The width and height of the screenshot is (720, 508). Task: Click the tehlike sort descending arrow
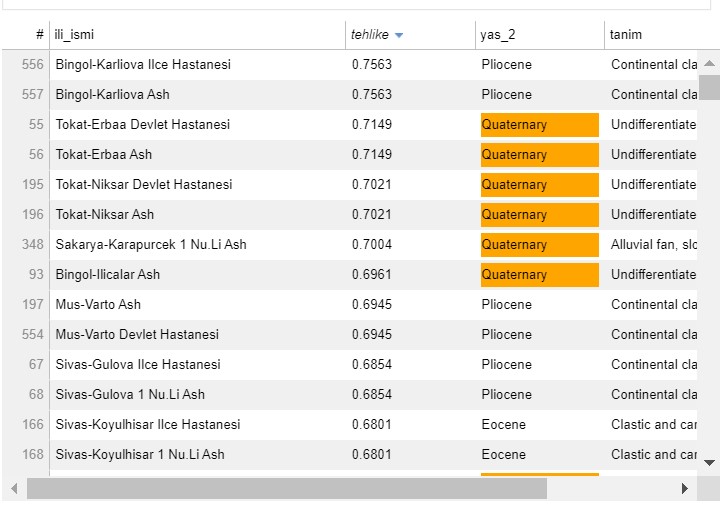pyautogui.click(x=399, y=35)
